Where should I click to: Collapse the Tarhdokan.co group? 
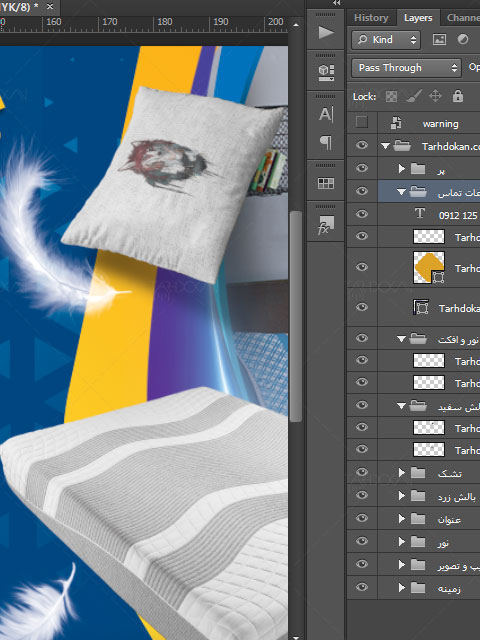(x=385, y=146)
